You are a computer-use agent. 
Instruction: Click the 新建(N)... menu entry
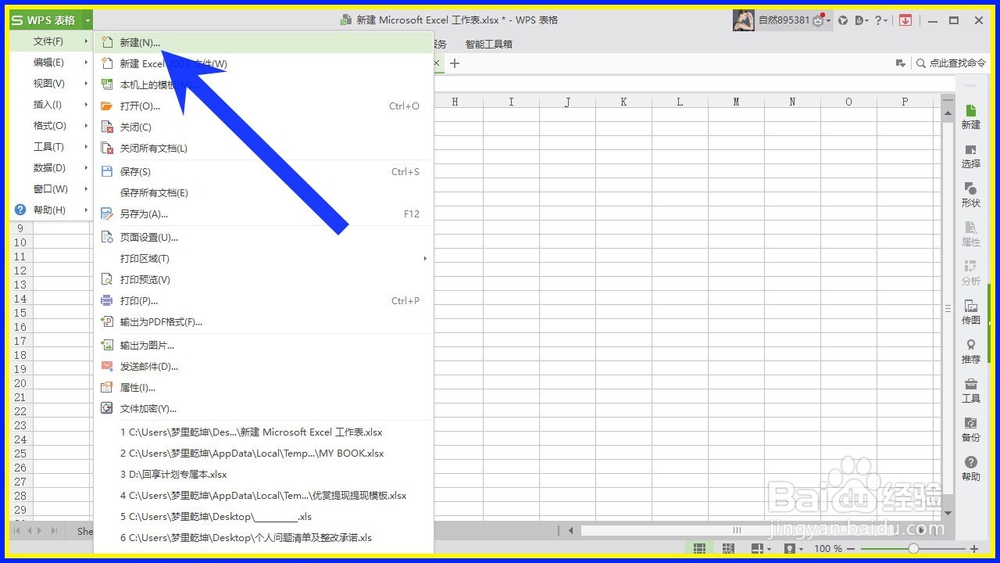coord(263,43)
